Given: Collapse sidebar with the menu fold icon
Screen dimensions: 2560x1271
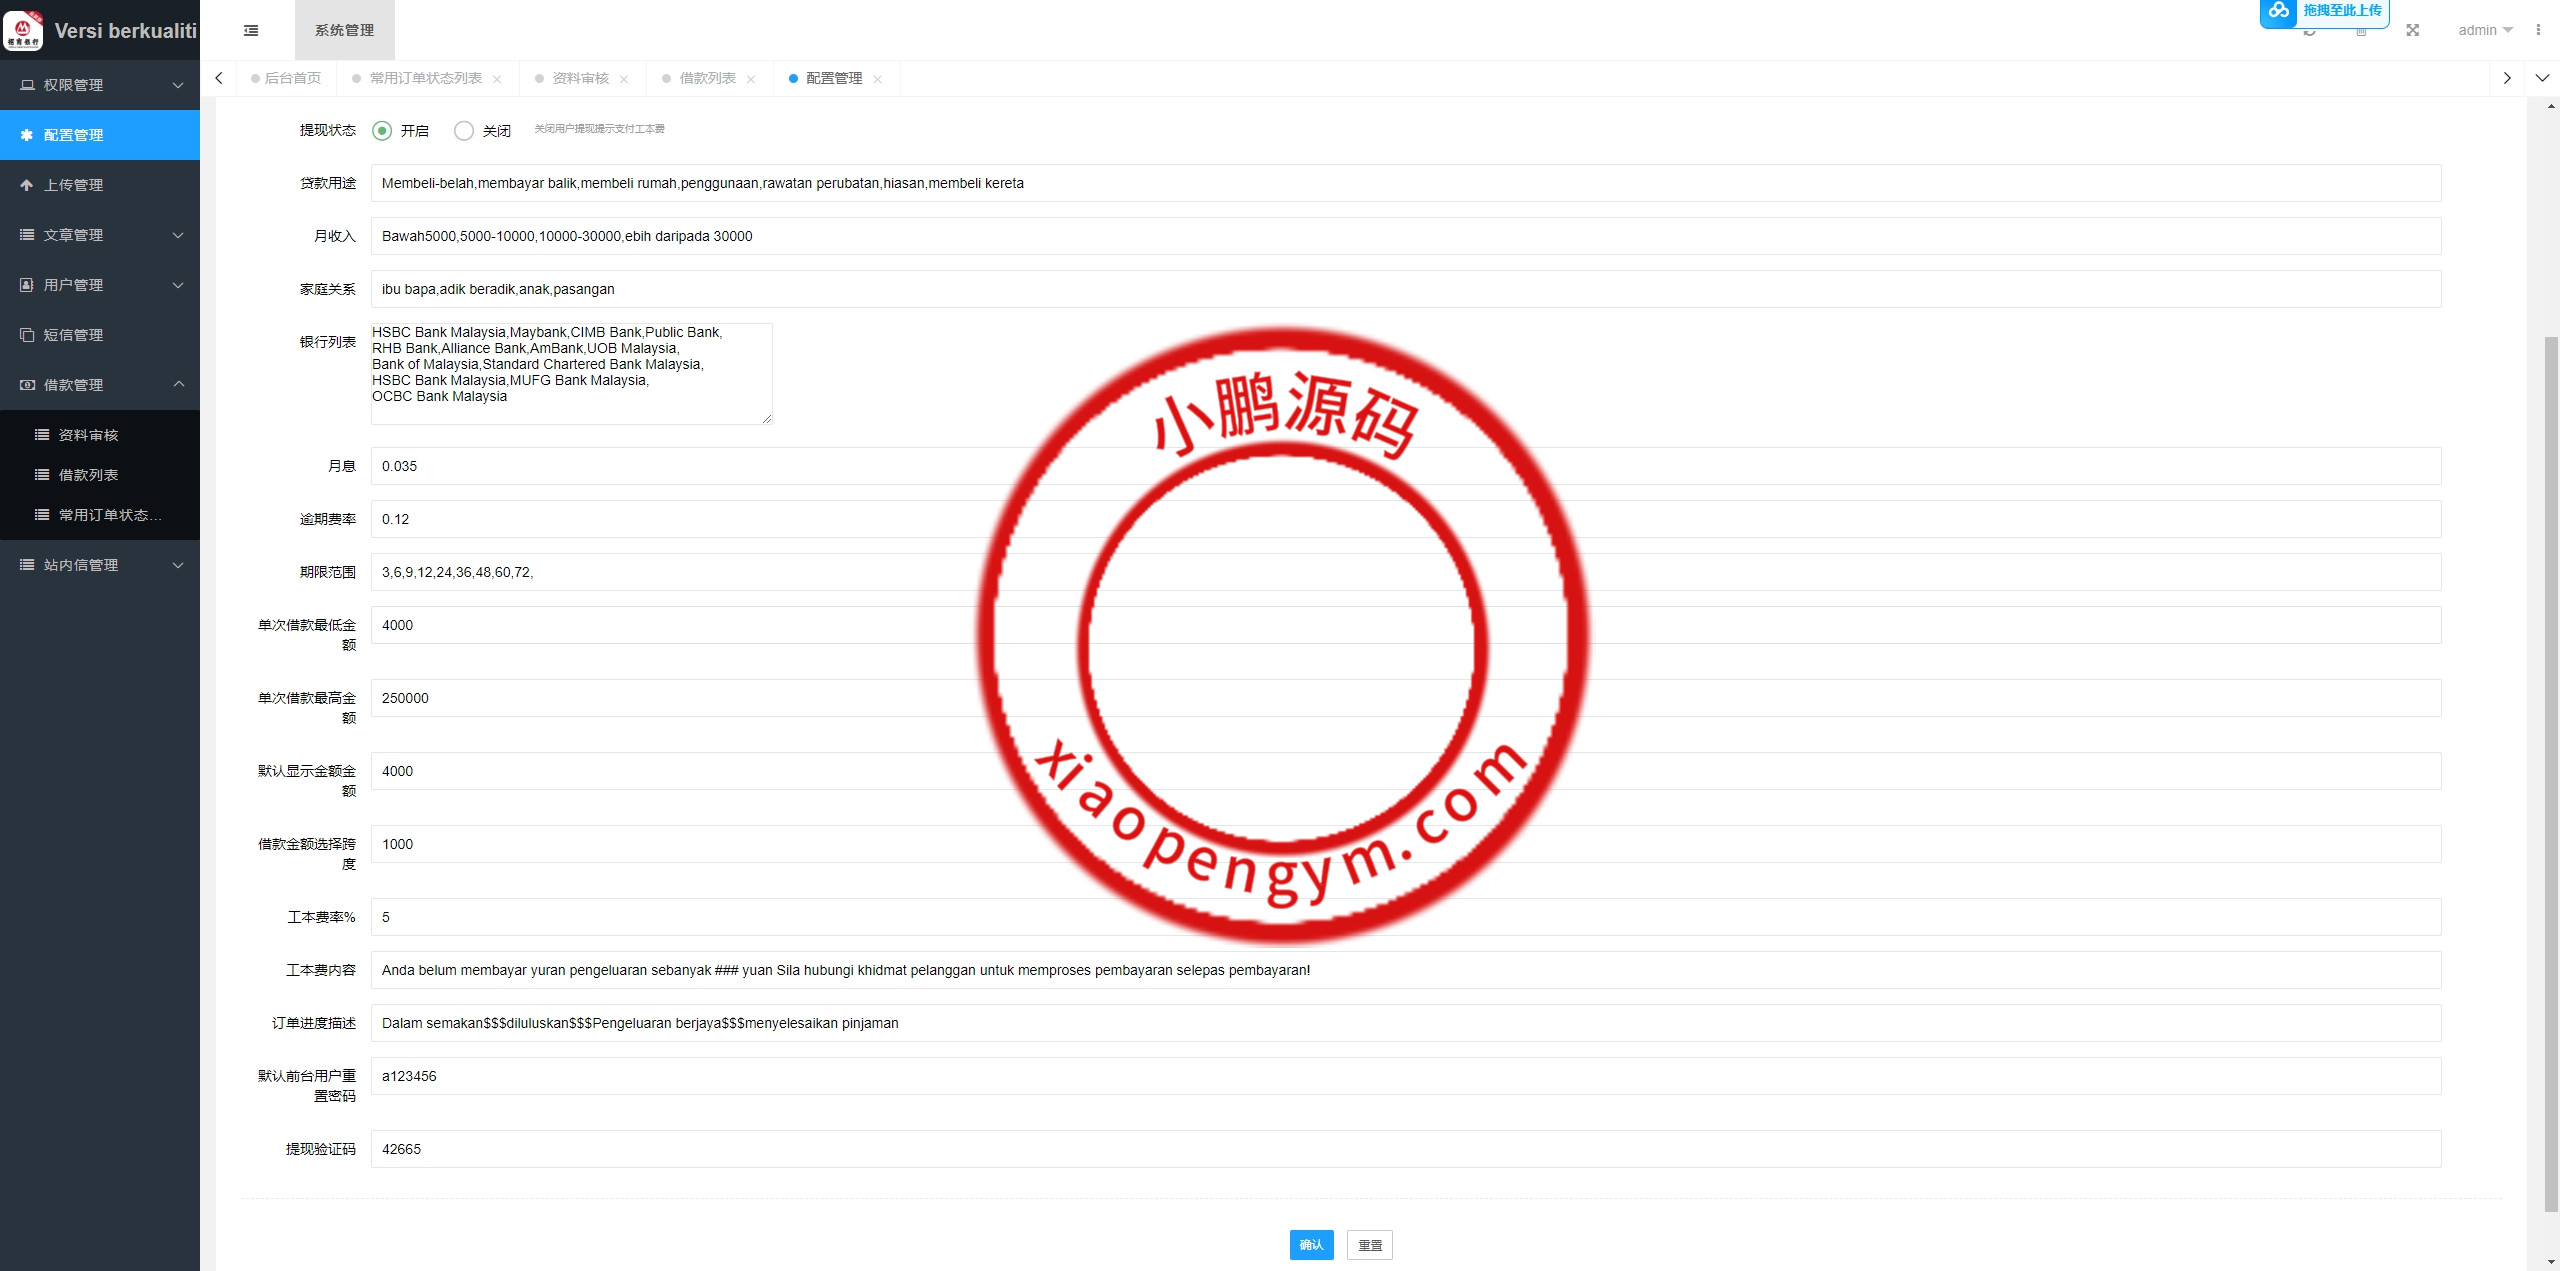Looking at the screenshot, I should point(251,31).
